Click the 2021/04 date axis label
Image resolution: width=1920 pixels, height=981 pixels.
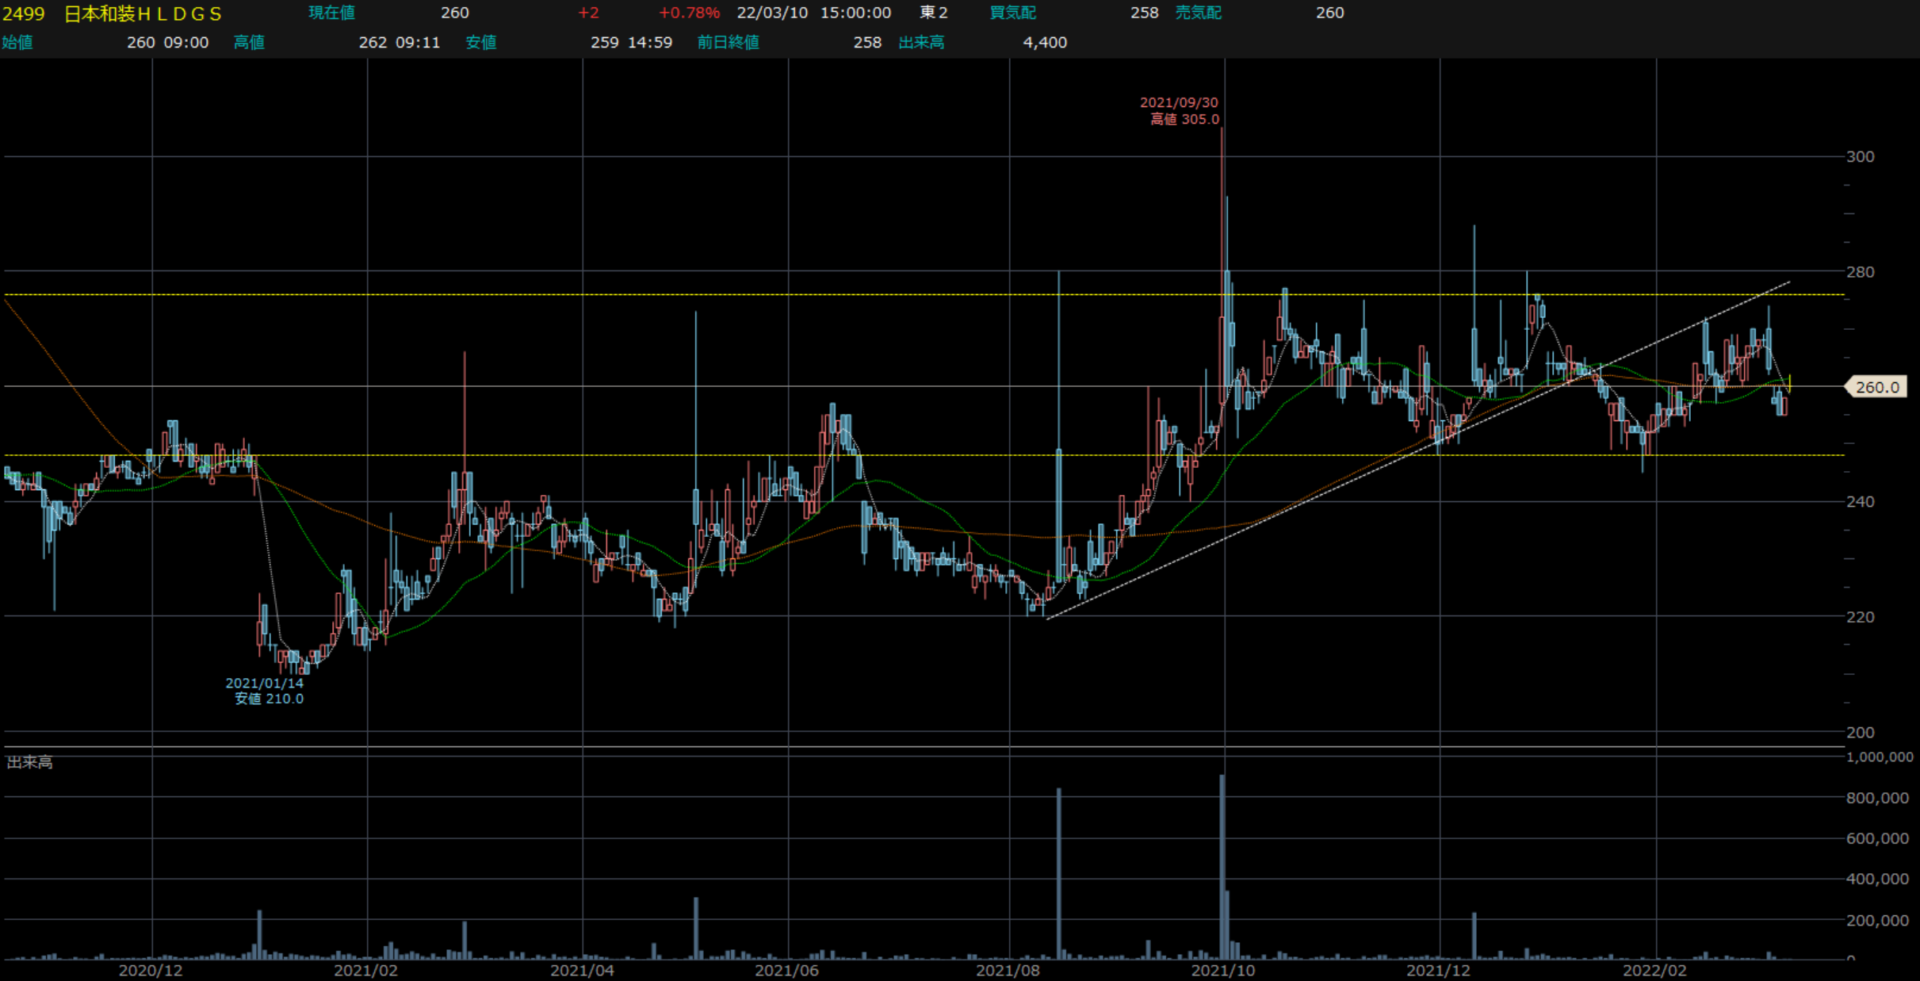[582, 970]
